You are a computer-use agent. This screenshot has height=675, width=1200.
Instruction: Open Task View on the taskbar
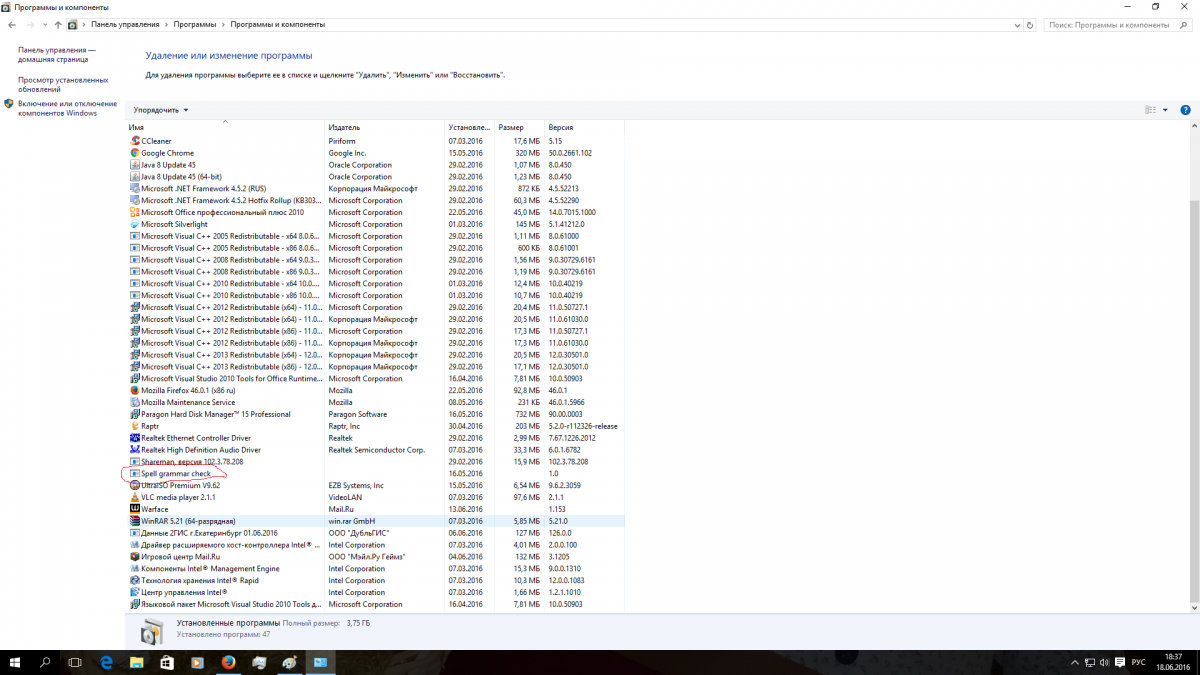pos(75,663)
